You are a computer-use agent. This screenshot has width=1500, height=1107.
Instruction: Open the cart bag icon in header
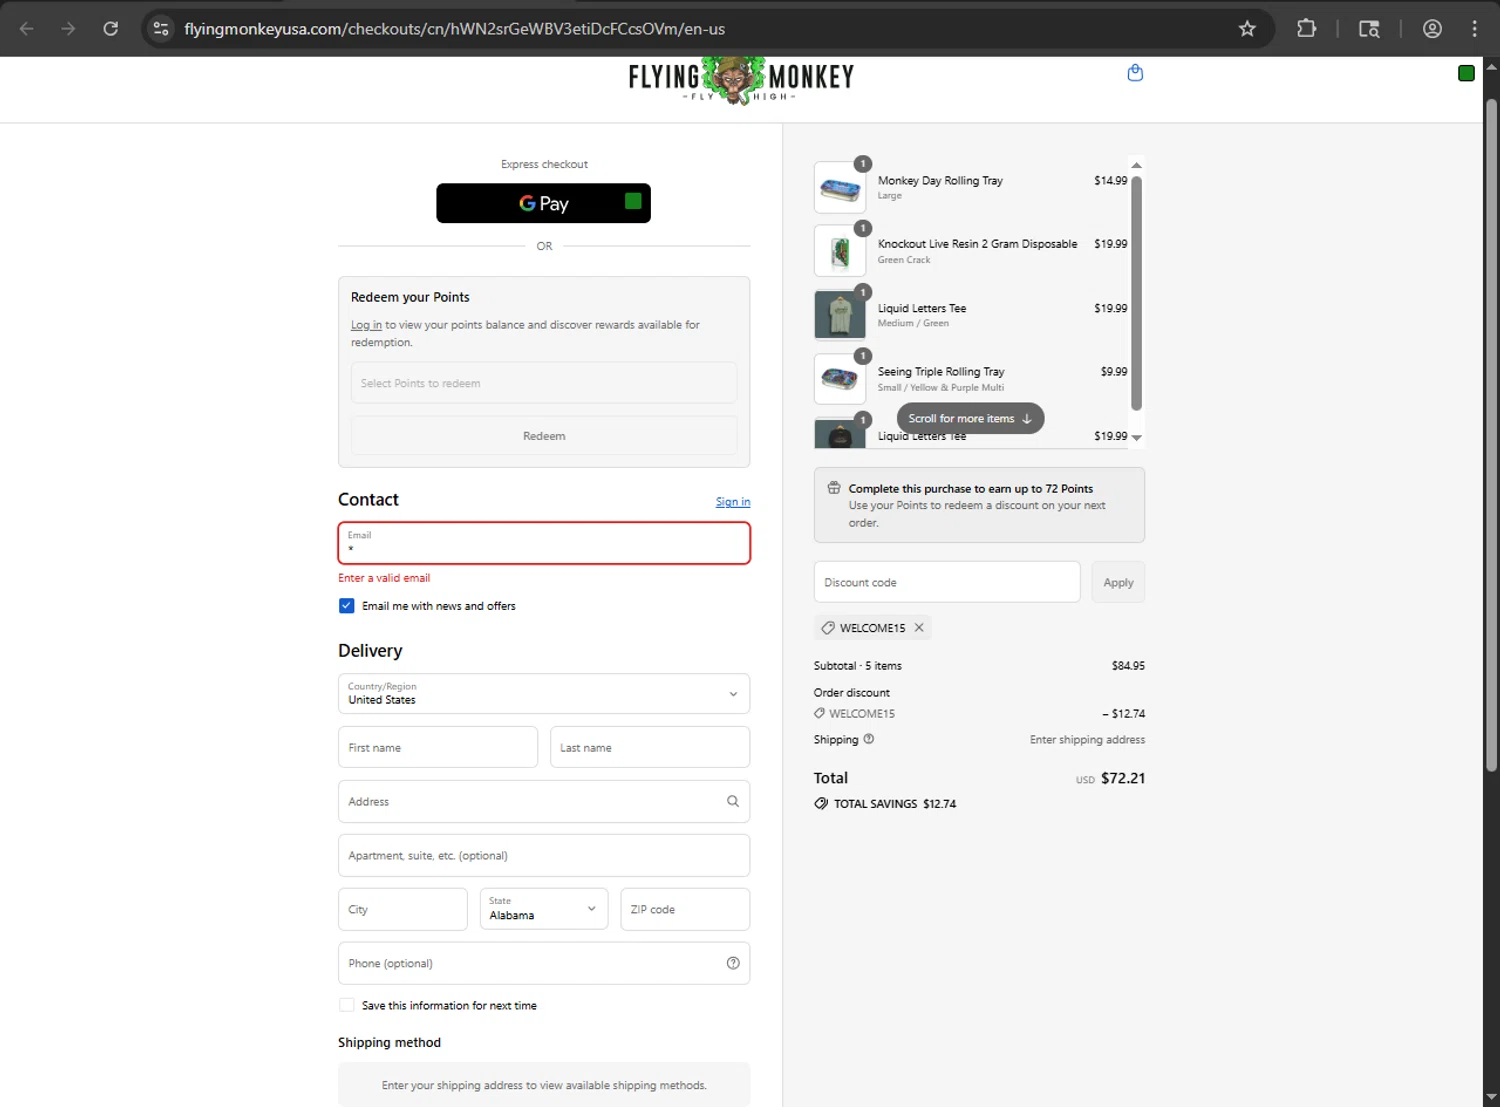(1135, 73)
